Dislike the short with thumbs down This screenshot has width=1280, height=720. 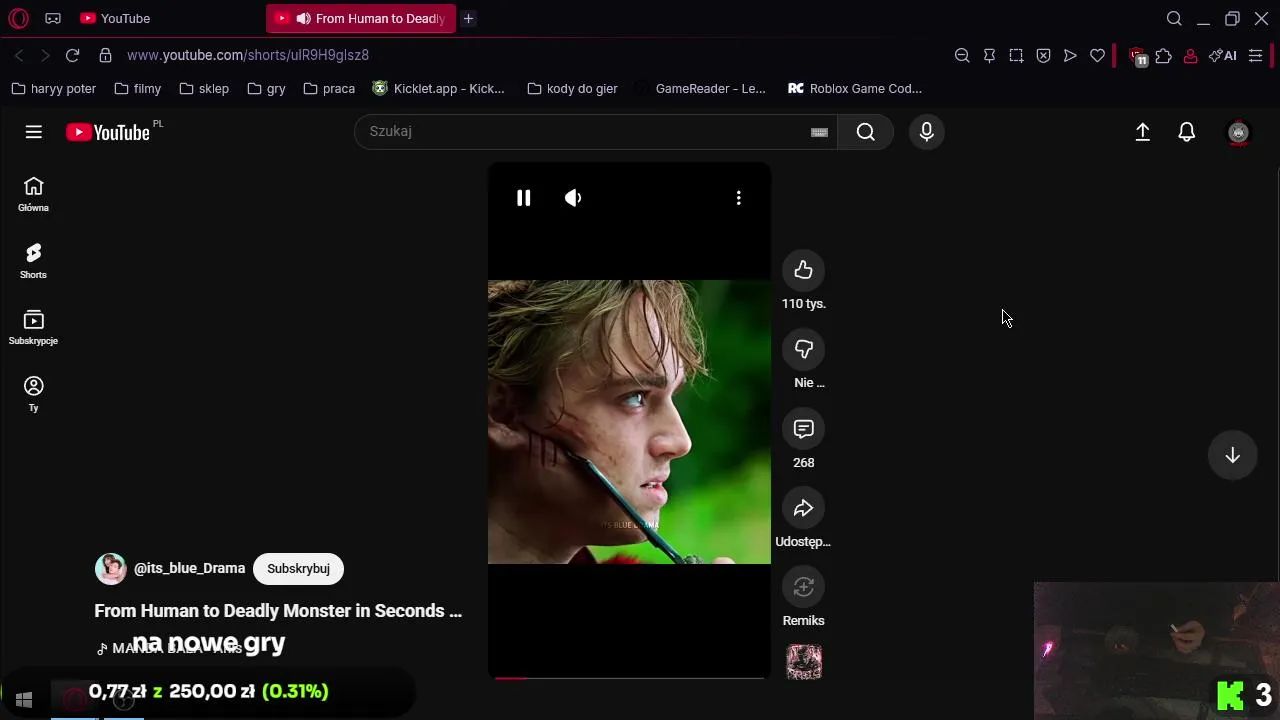pyautogui.click(x=804, y=349)
